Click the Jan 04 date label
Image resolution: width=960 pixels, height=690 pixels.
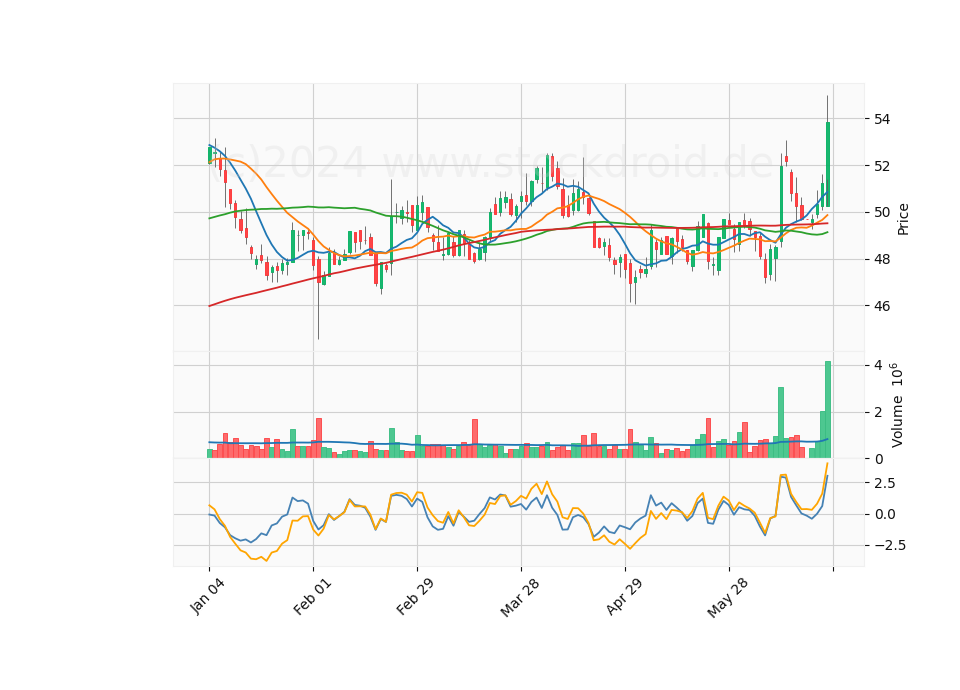[x=206, y=597]
